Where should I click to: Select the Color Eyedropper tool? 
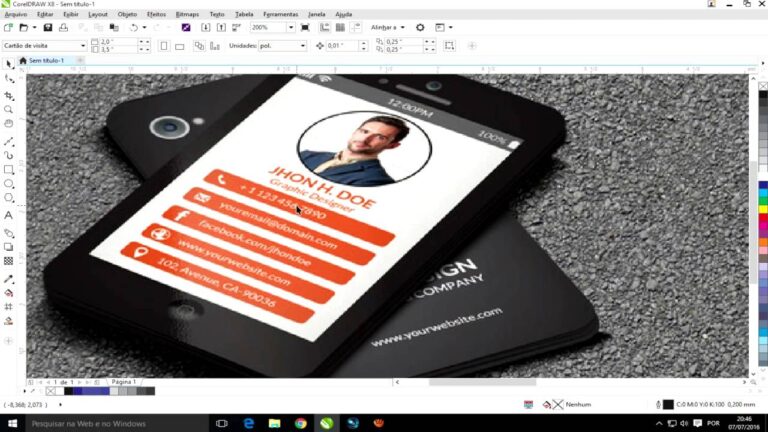click(x=9, y=279)
